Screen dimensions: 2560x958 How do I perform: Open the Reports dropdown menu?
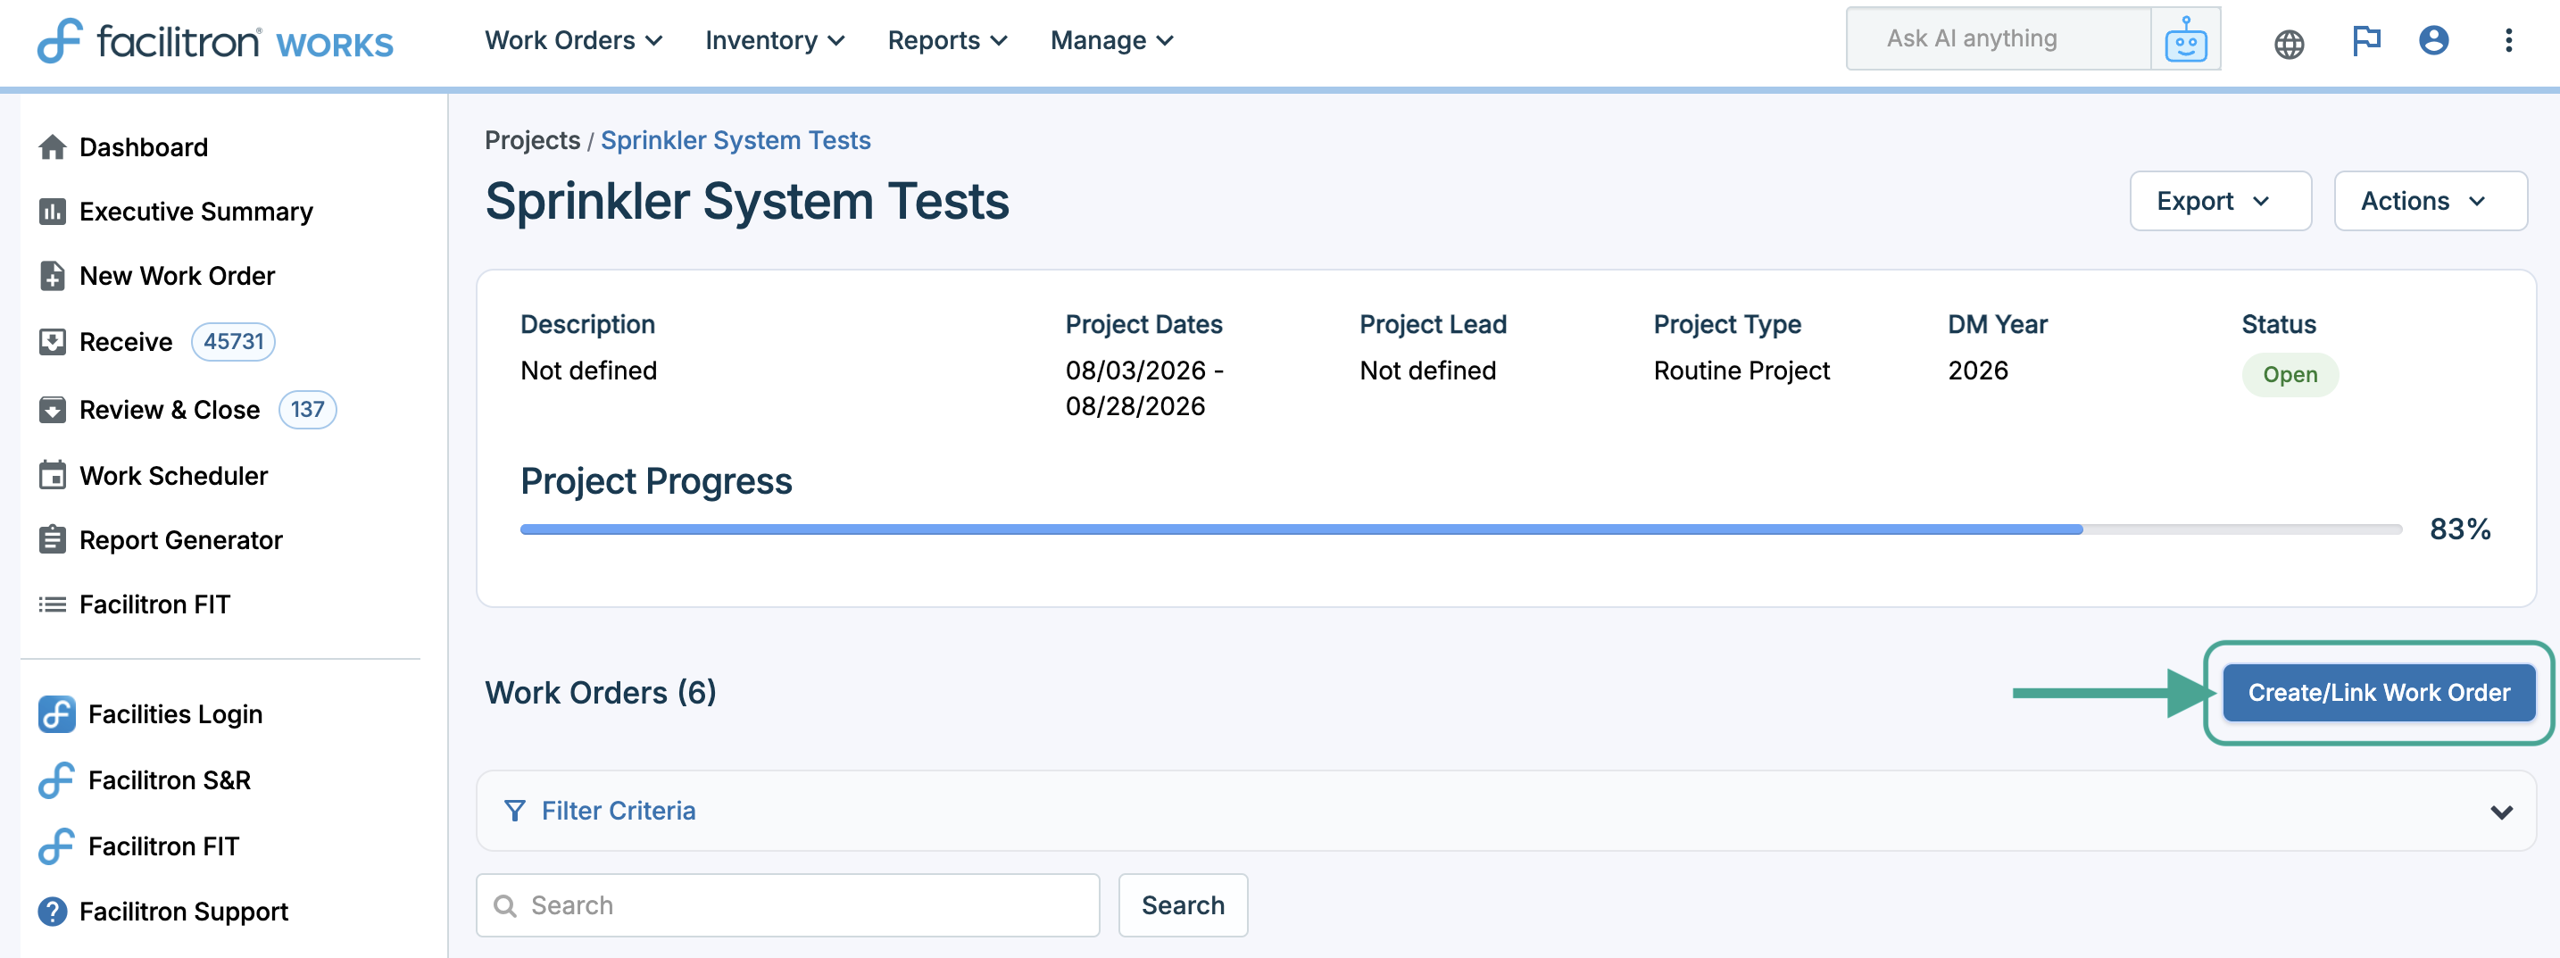pos(947,40)
